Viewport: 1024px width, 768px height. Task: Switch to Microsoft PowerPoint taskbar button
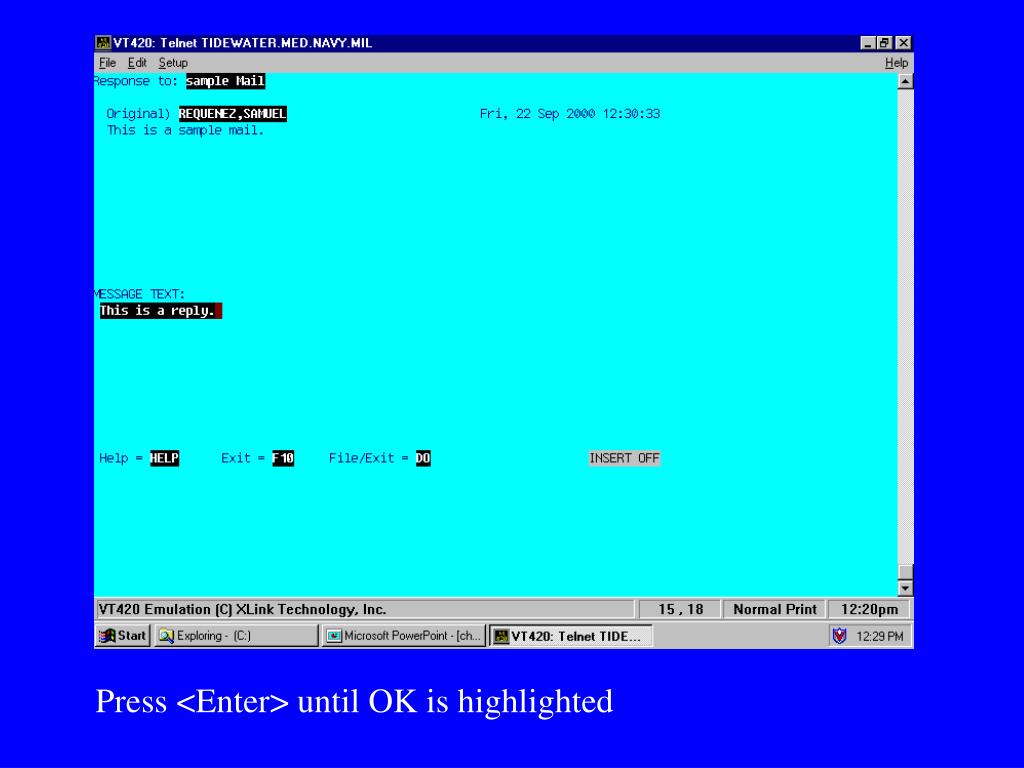pyautogui.click(x=404, y=635)
